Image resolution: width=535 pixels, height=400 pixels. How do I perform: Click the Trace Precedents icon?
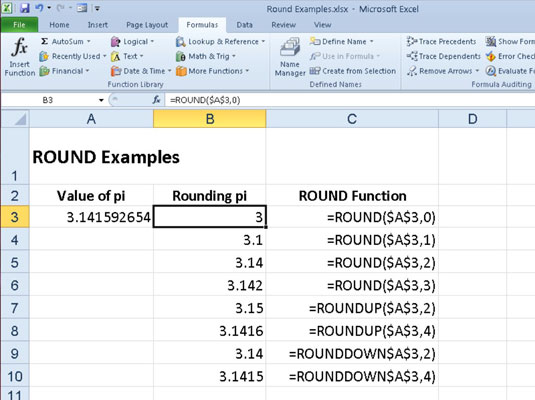pos(411,41)
